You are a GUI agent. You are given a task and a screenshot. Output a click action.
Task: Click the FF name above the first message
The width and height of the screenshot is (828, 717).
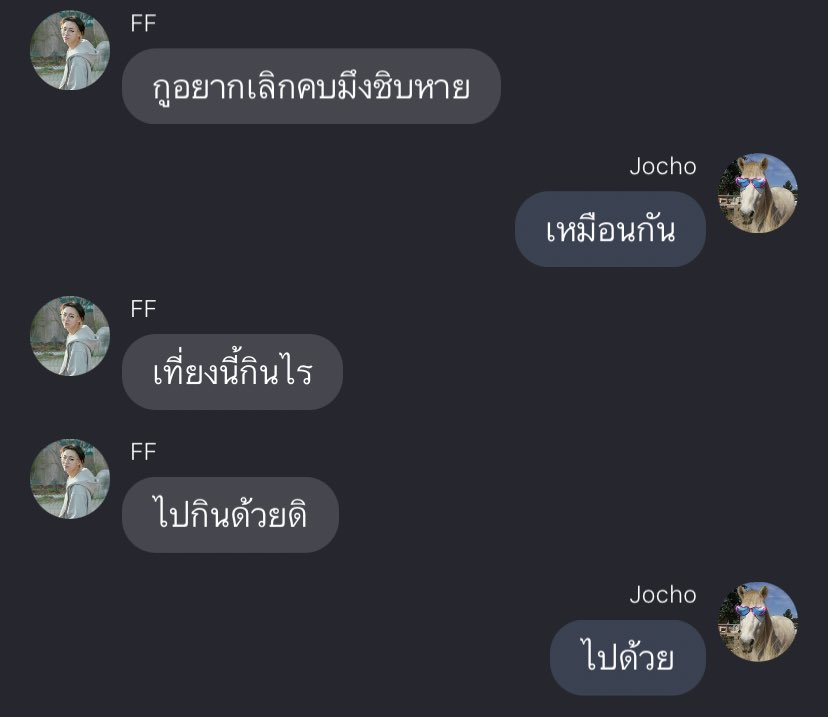click(143, 24)
